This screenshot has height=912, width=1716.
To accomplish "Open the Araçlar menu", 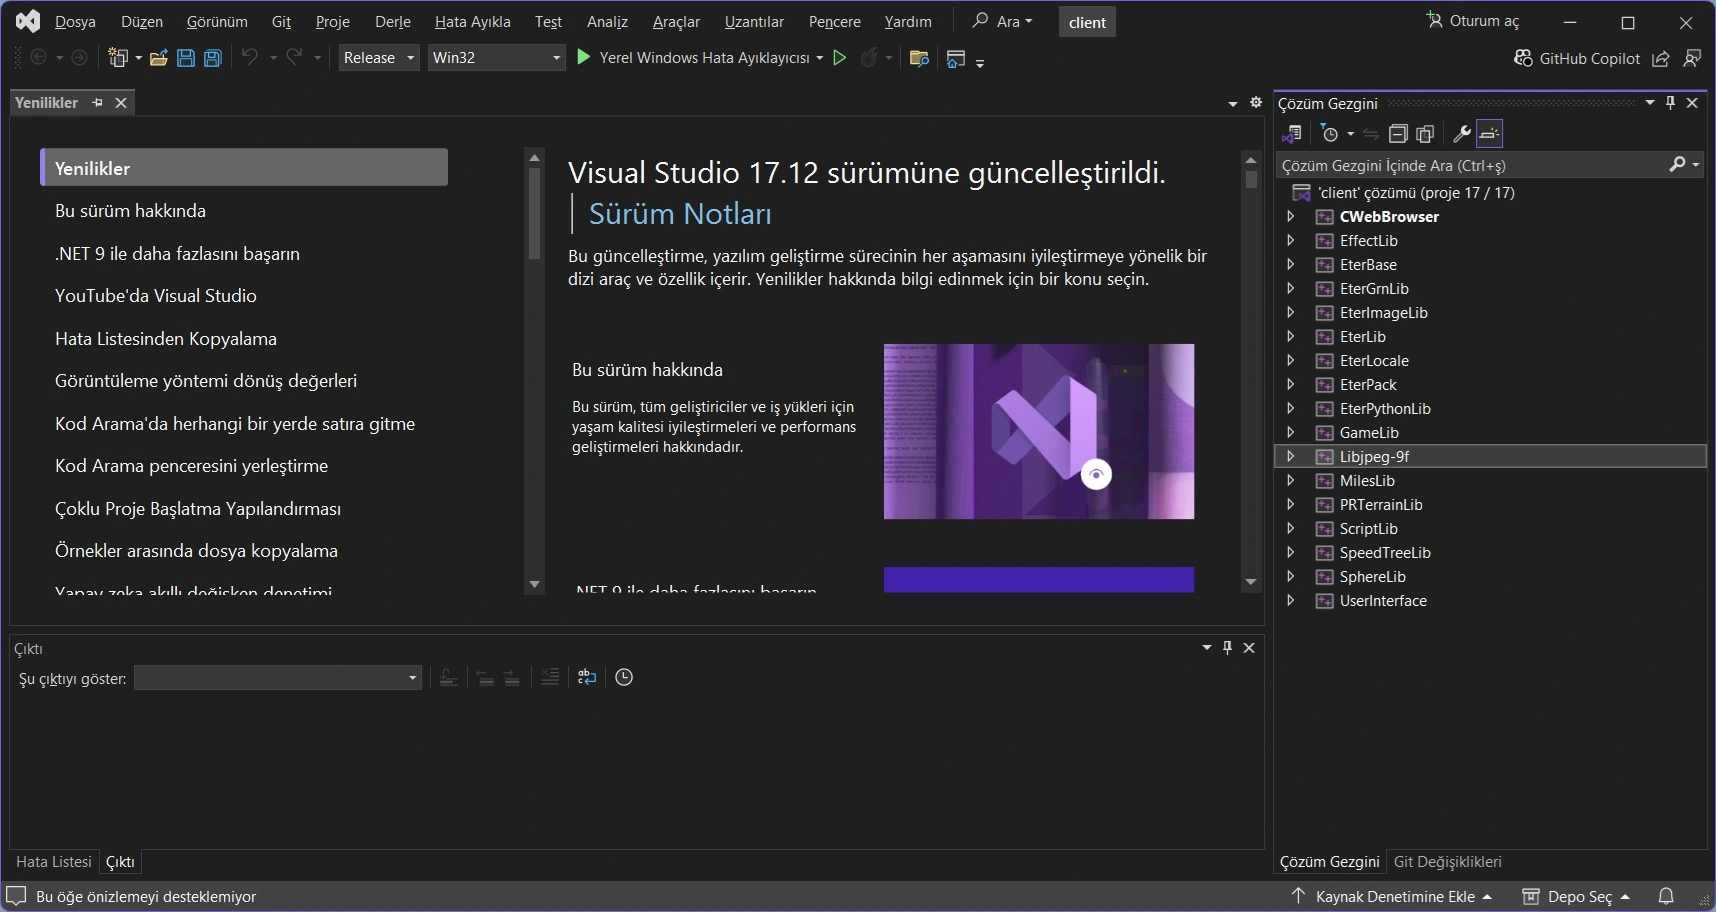I will tap(677, 21).
